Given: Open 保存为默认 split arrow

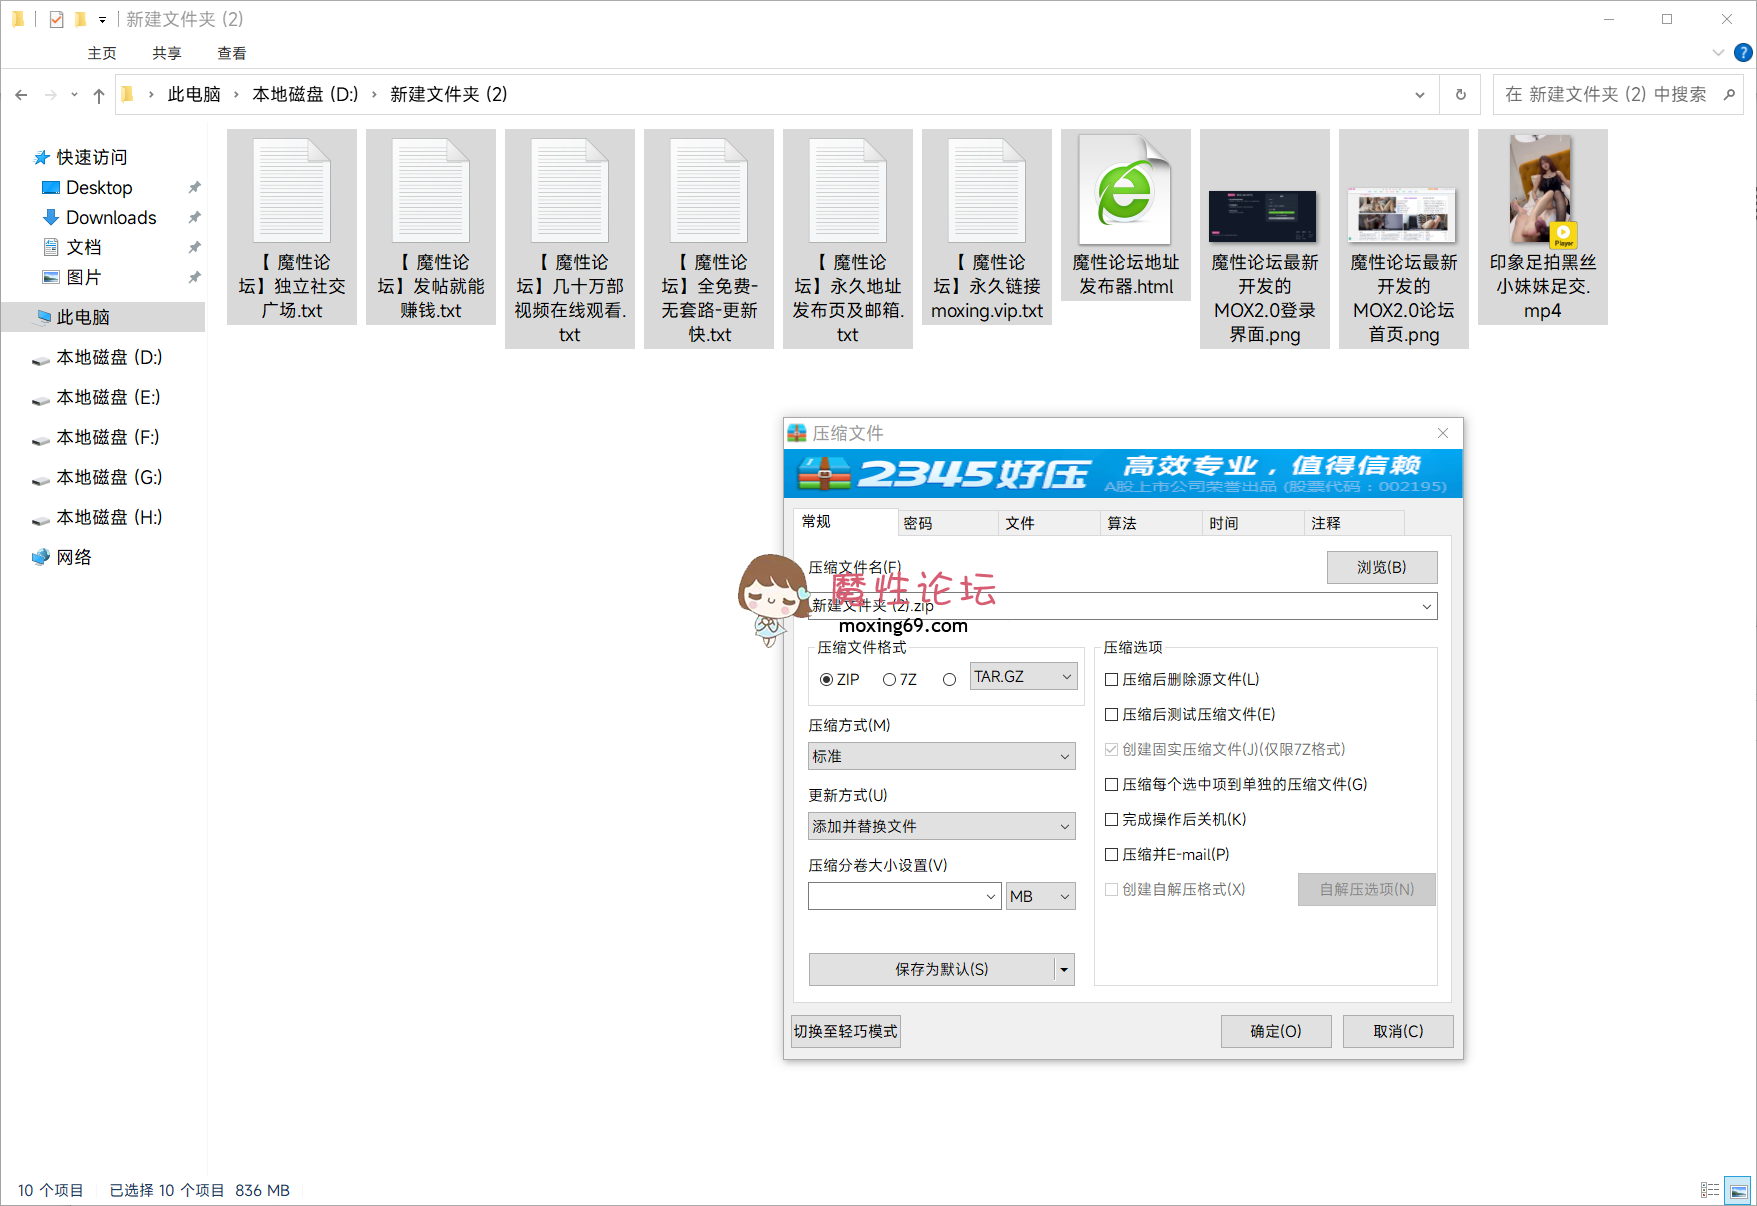Looking at the screenshot, I should point(1064,969).
